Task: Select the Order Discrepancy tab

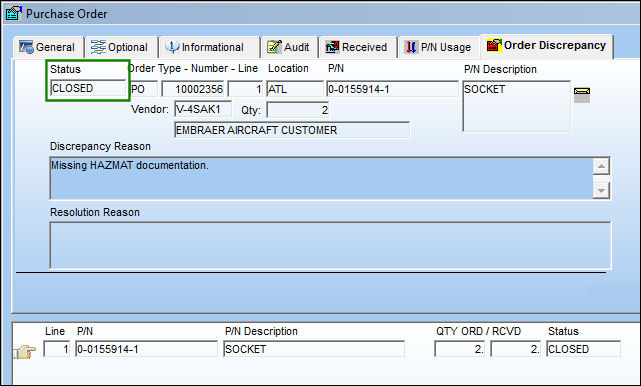Action: (546, 46)
